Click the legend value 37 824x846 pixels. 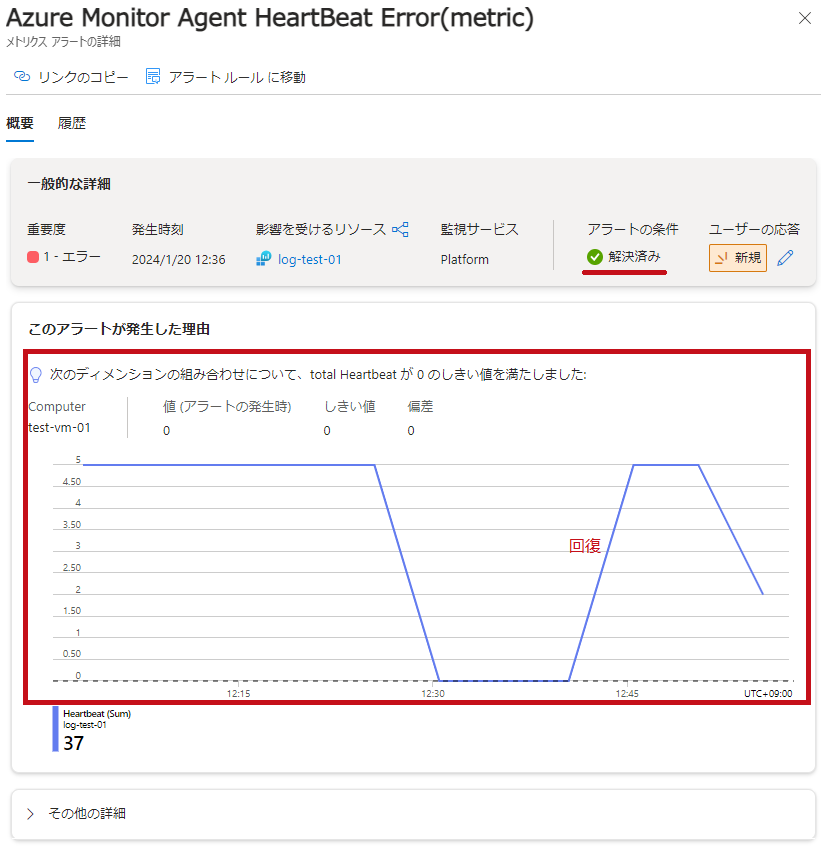(74, 743)
